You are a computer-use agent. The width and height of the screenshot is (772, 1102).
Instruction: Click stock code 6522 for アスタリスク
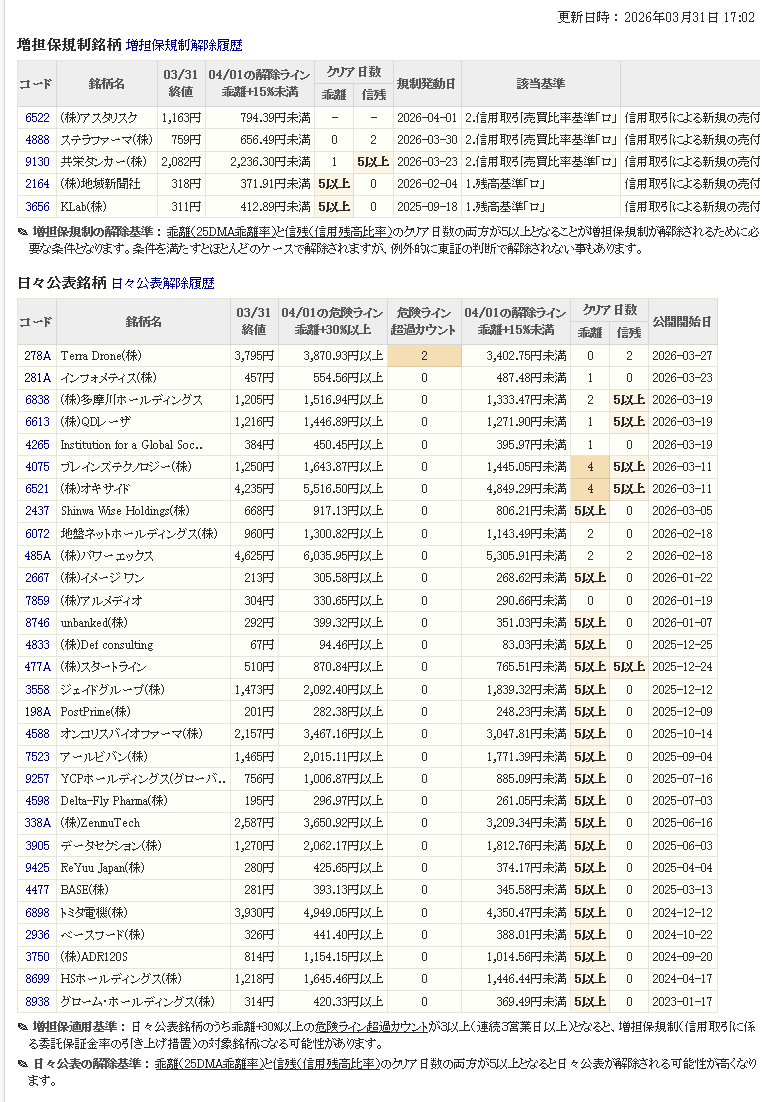[x=37, y=118]
